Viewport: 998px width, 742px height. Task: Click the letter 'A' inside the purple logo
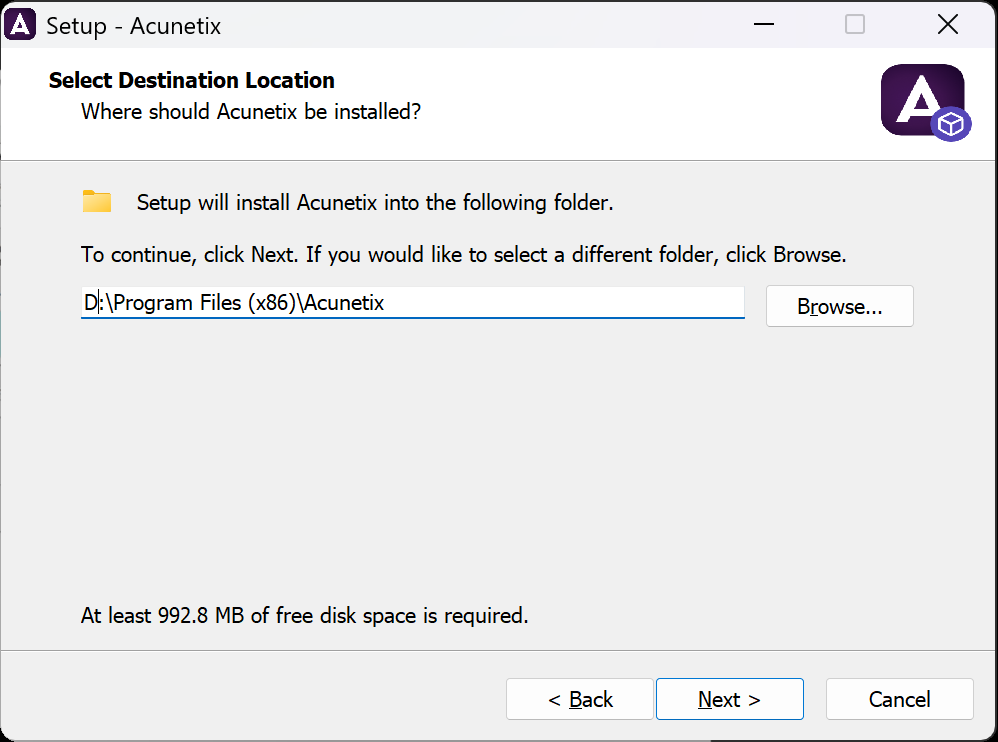tap(917, 98)
